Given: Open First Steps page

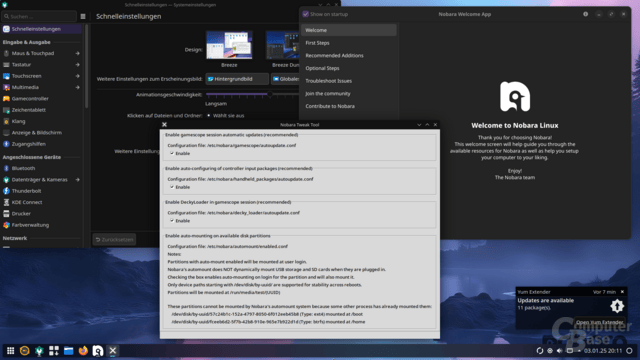Looking at the screenshot, I should 349,43.
